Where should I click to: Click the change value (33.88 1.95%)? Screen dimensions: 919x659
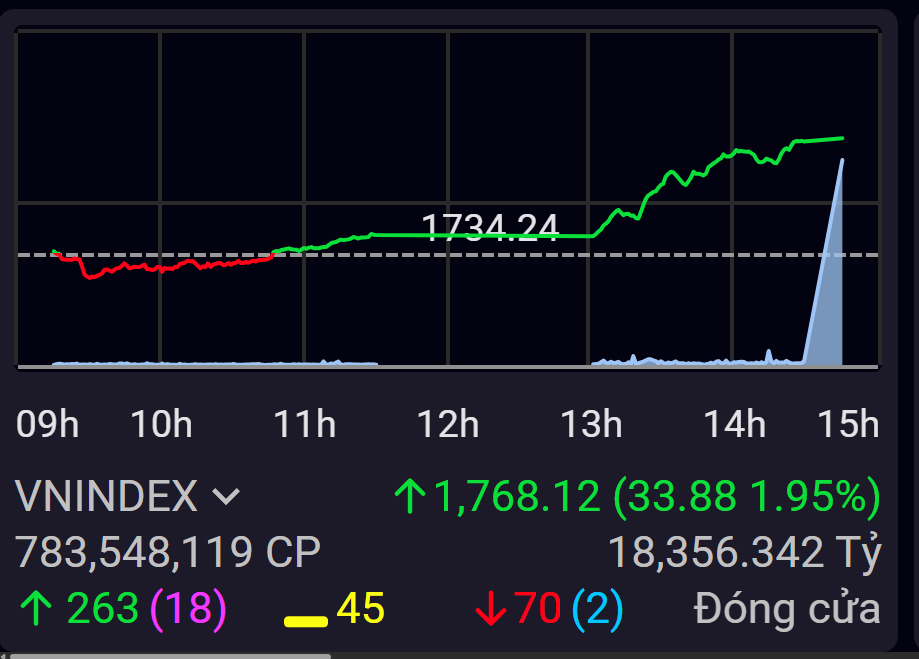[747, 497]
